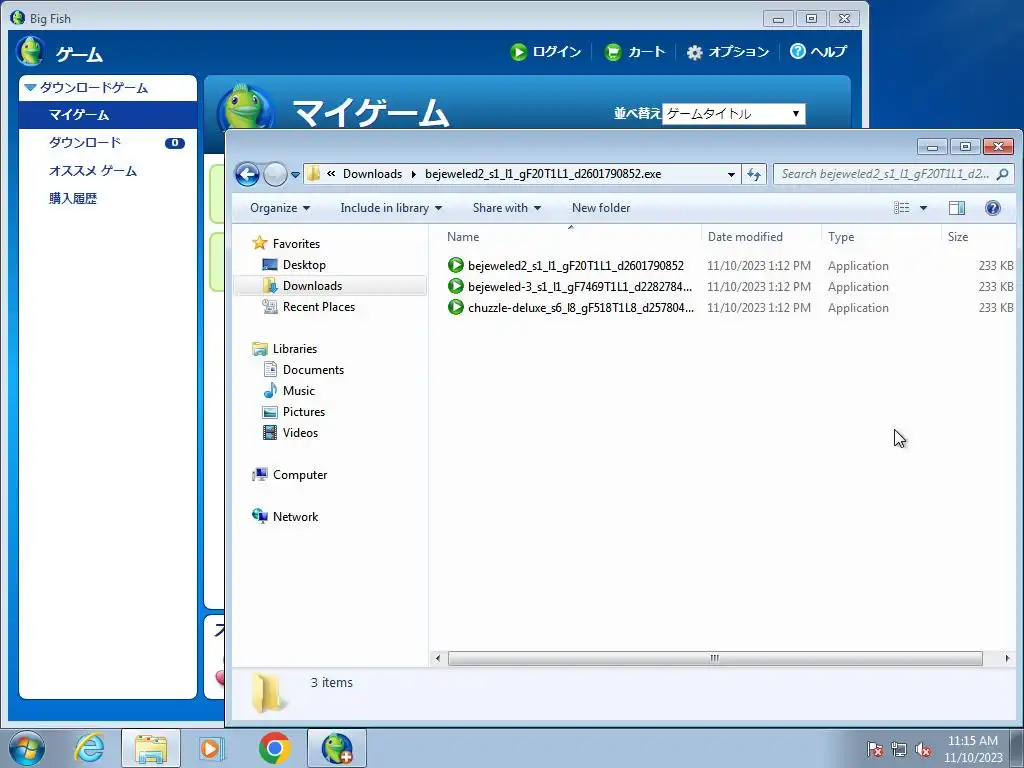Screen dimensions: 1024x768
Task: Open the Pictures library
Action: tap(304, 411)
